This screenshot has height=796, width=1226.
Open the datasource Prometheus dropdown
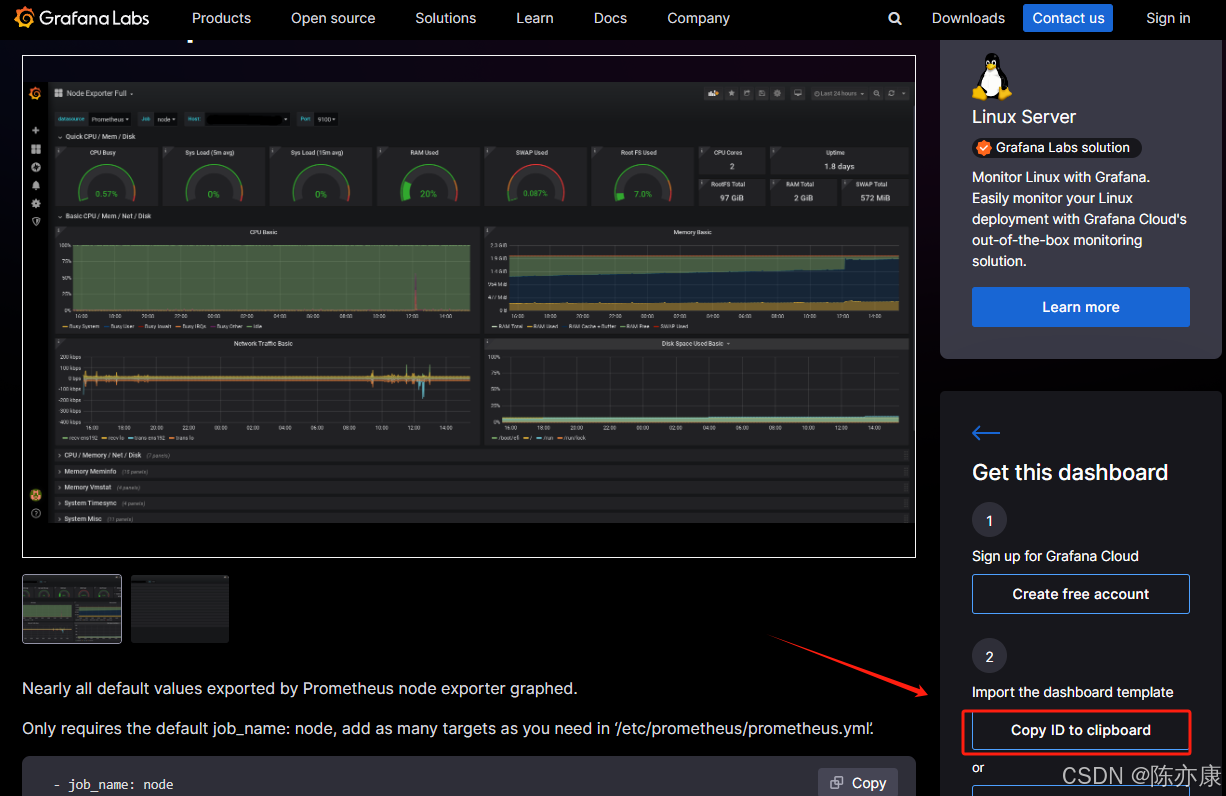click(110, 119)
